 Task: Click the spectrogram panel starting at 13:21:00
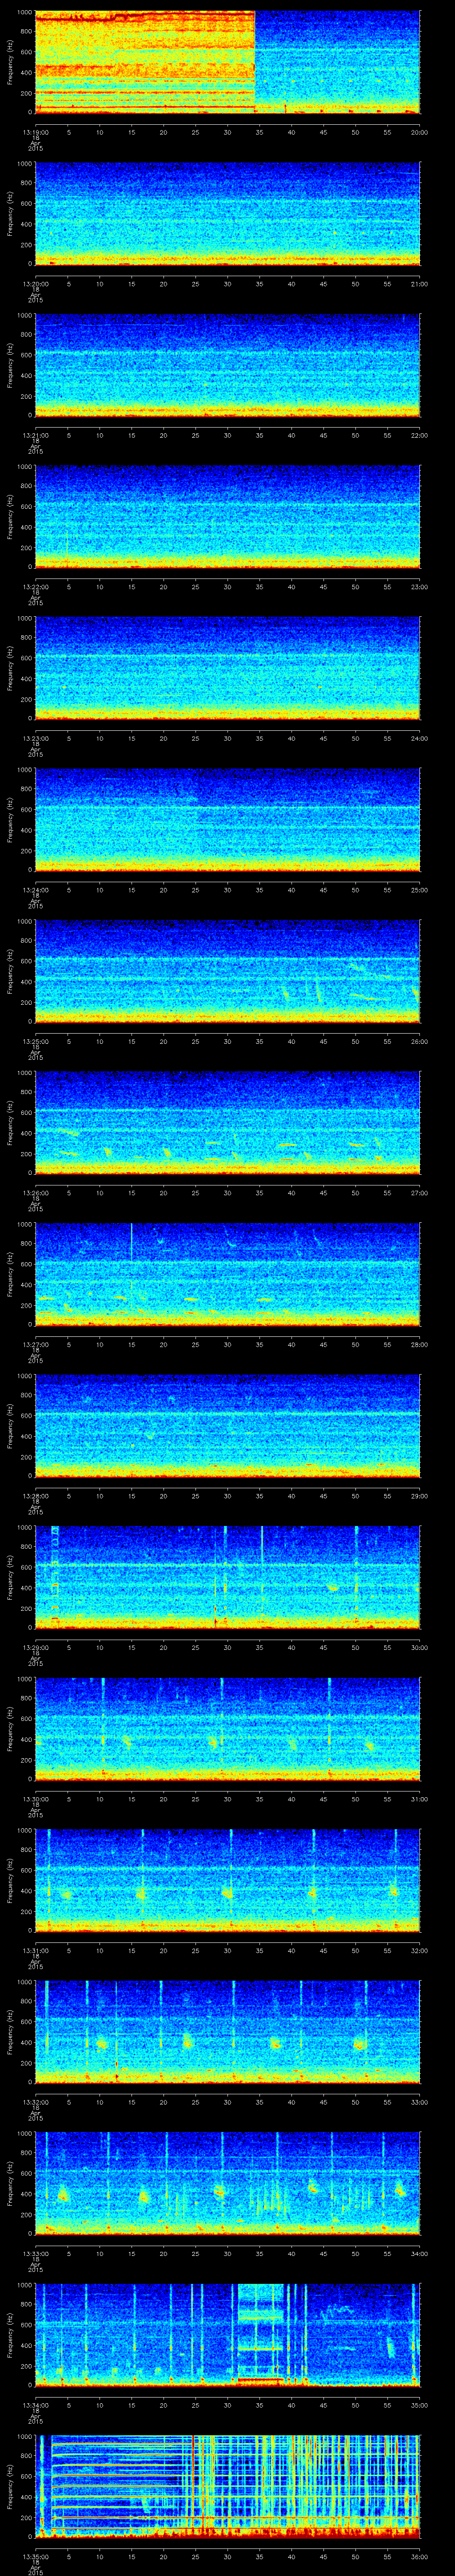point(227,365)
